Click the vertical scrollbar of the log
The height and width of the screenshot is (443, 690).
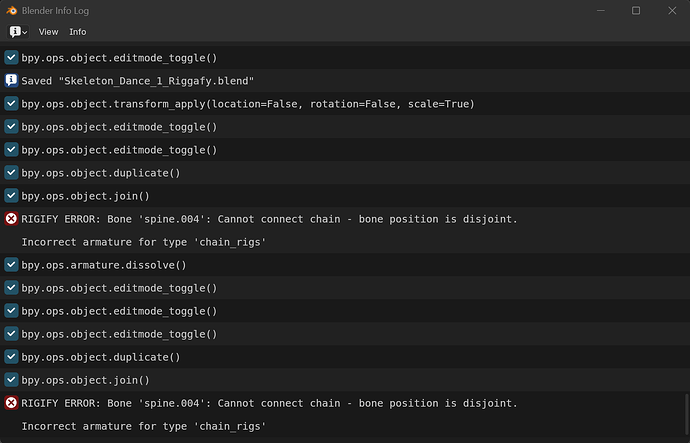pos(686,416)
